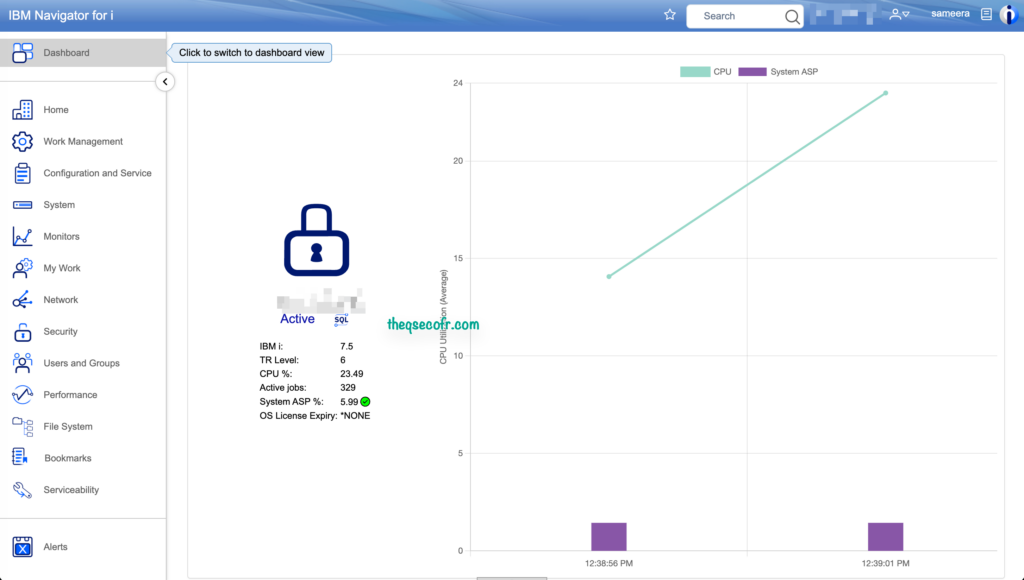The height and width of the screenshot is (580, 1024).
Task: Click the IBM i info logo icon
Action: tap(1009, 14)
